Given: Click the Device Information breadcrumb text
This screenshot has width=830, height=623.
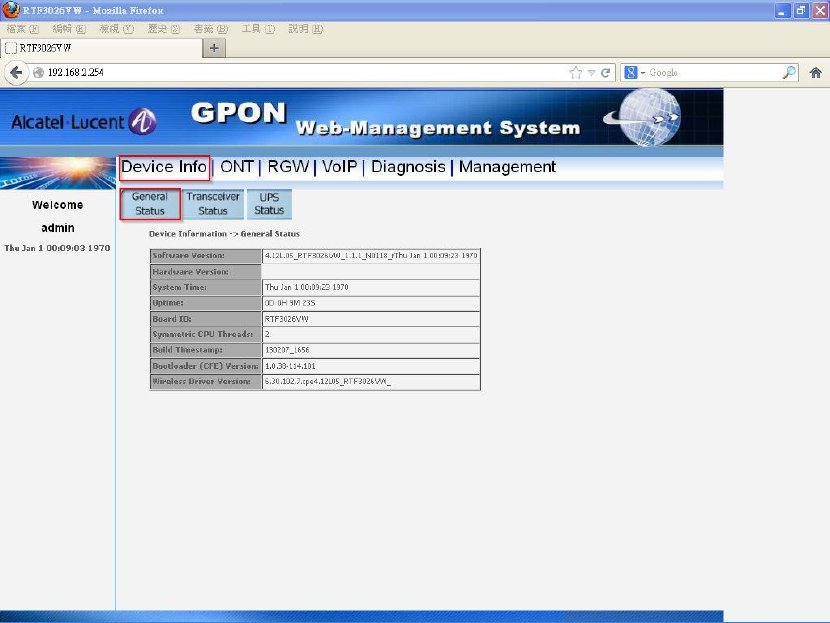Looking at the screenshot, I should pyautogui.click(x=224, y=233).
